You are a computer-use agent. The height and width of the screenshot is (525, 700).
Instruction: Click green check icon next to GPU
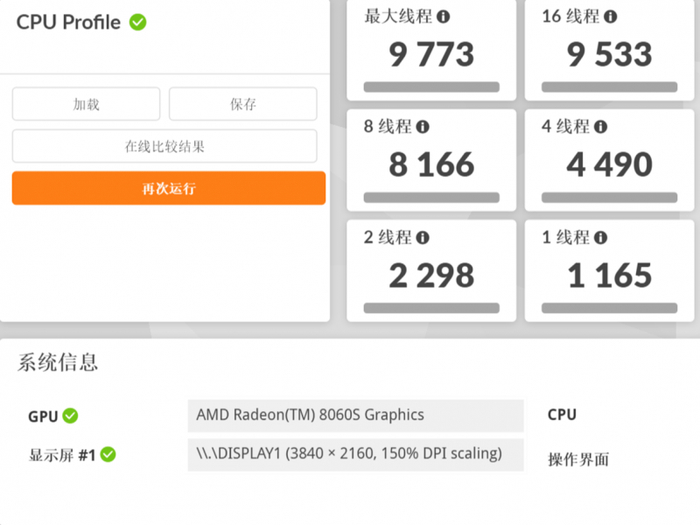pos(70,416)
